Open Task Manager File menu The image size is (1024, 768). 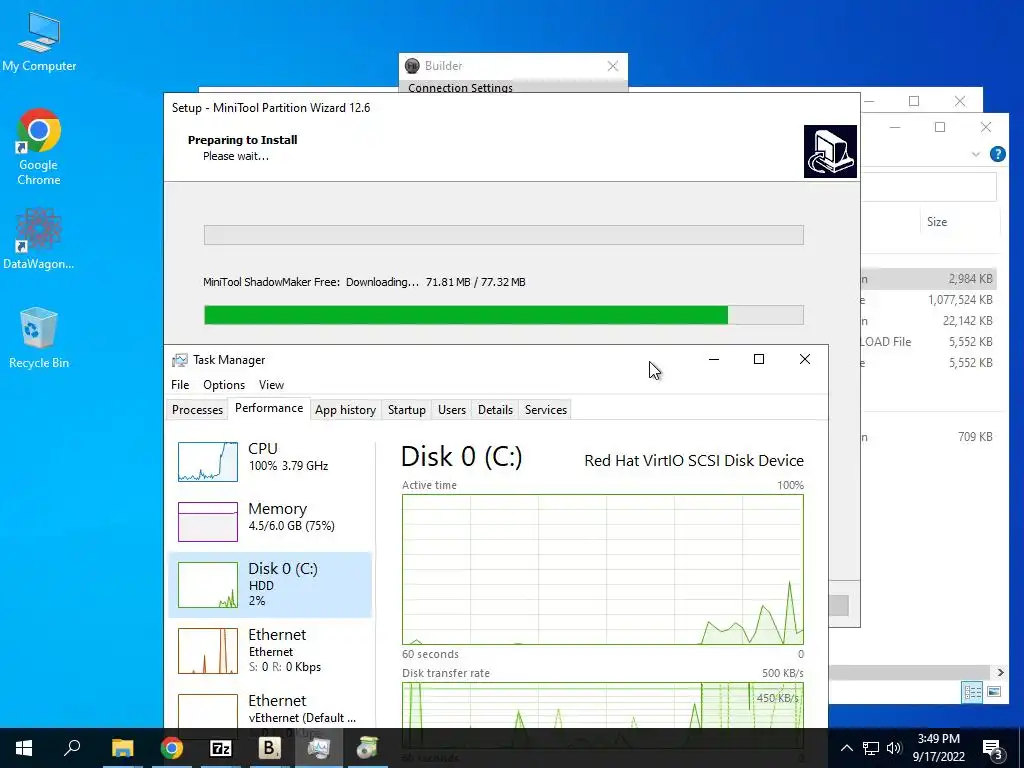tap(180, 385)
